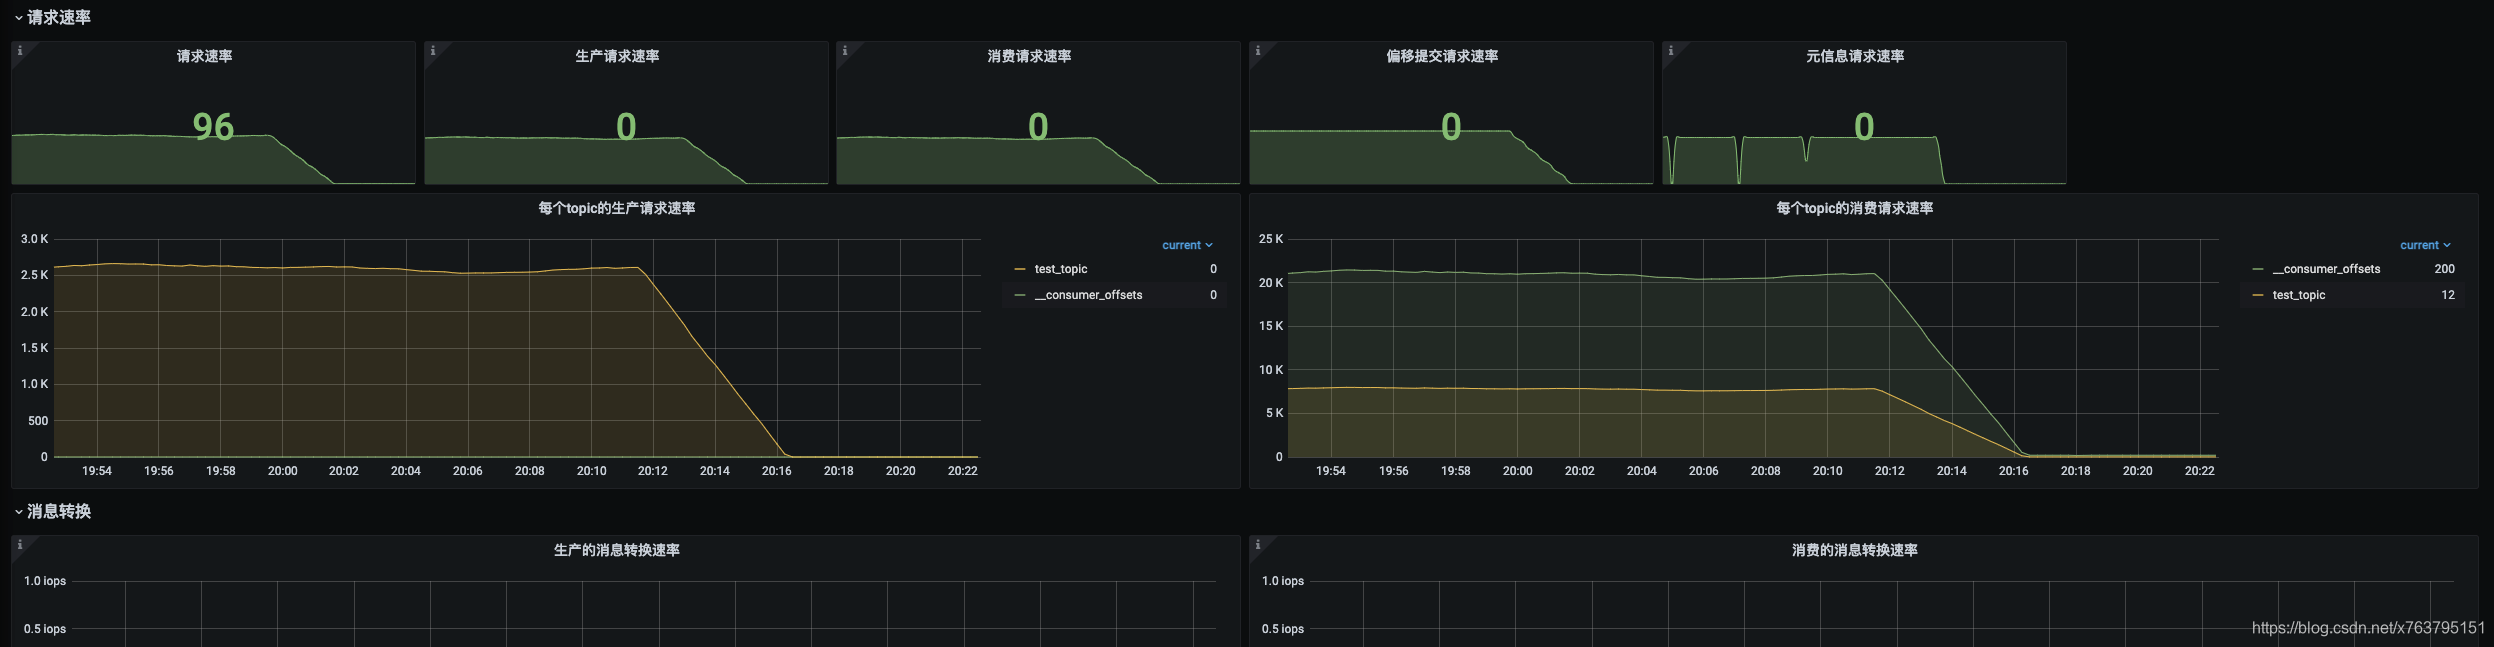
Task: Click 0.5 iops label on 消费的消息转换速率 chart
Action: [x=1283, y=629]
